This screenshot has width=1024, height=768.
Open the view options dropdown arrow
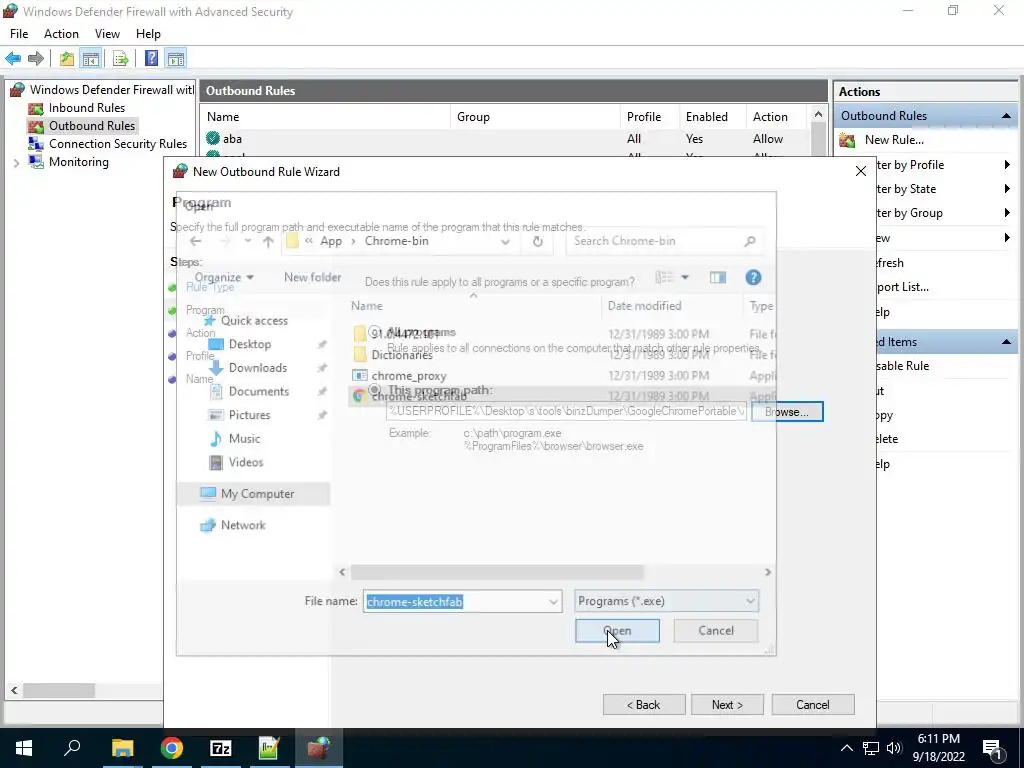tap(685, 278)
